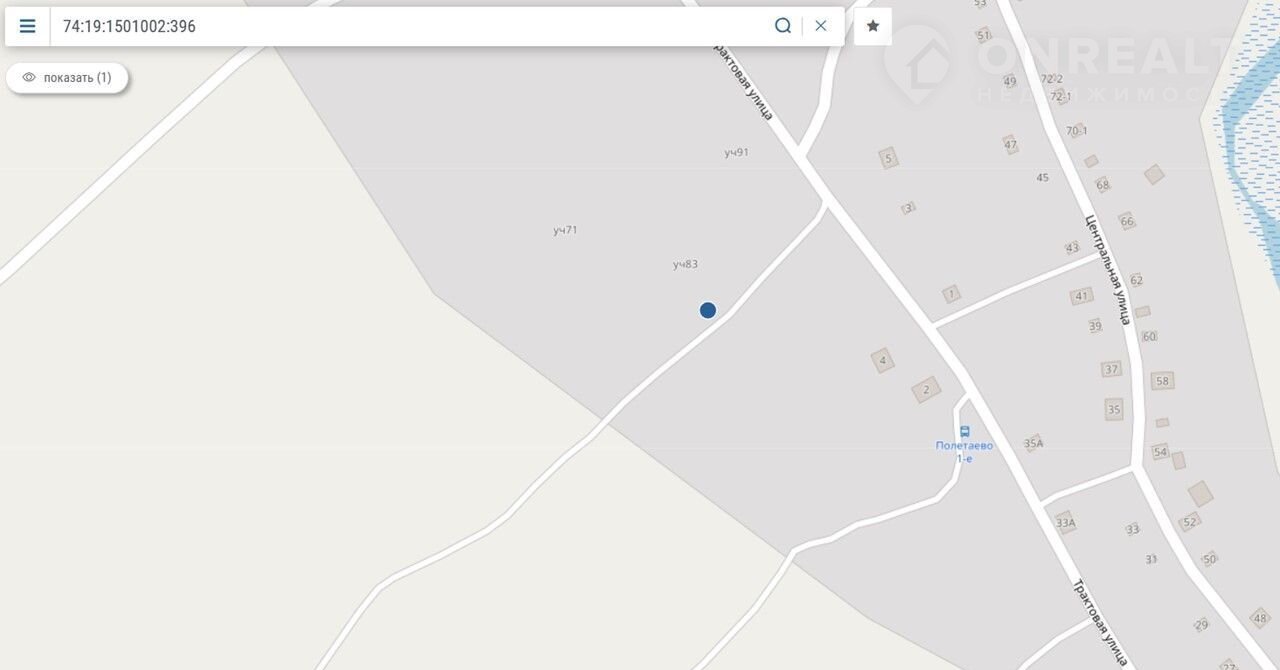
Task: Clear the search field with X
Action: (x=821, y=26)
